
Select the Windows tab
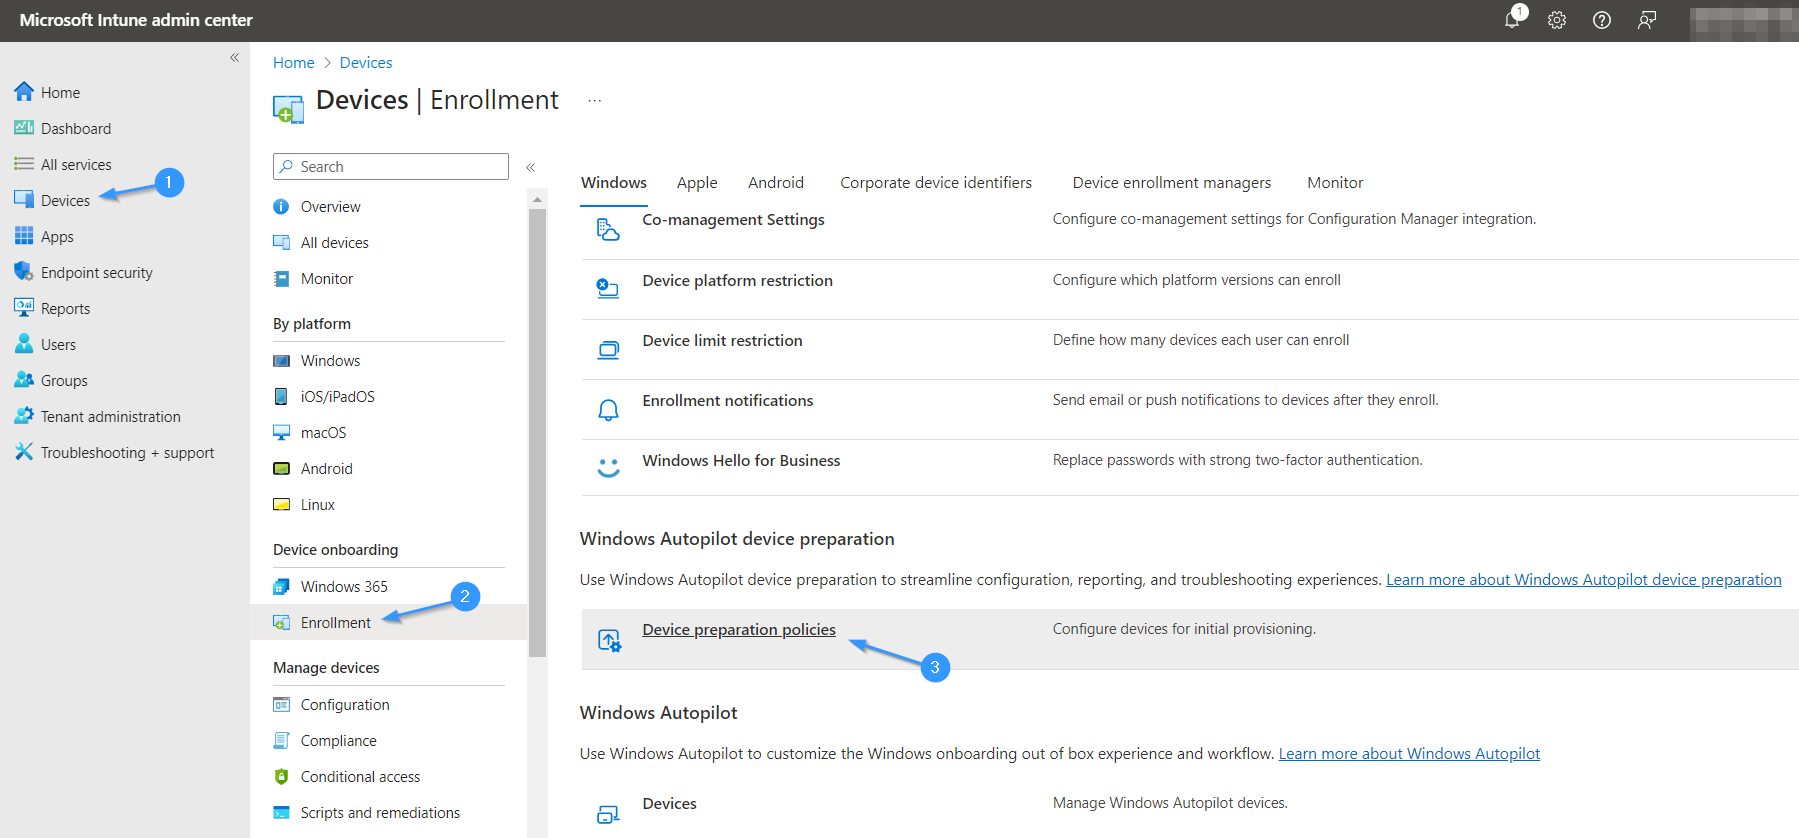(x=614, y=182)
